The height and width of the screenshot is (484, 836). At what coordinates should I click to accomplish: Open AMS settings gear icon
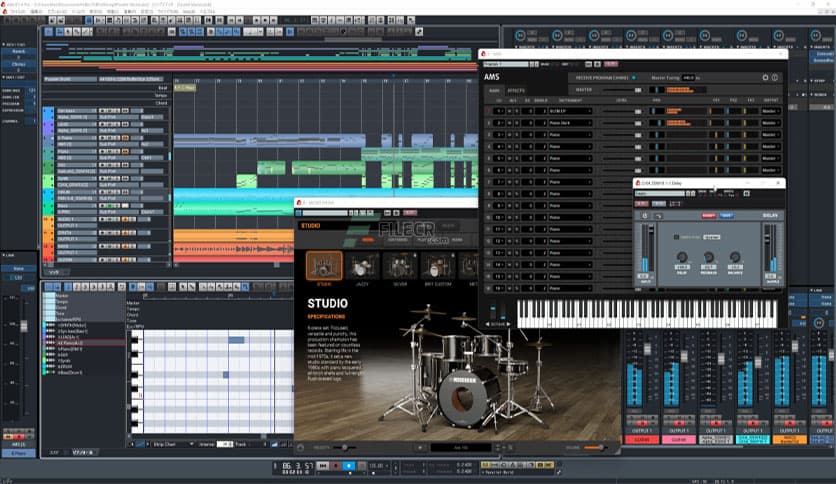click(766, 77)
